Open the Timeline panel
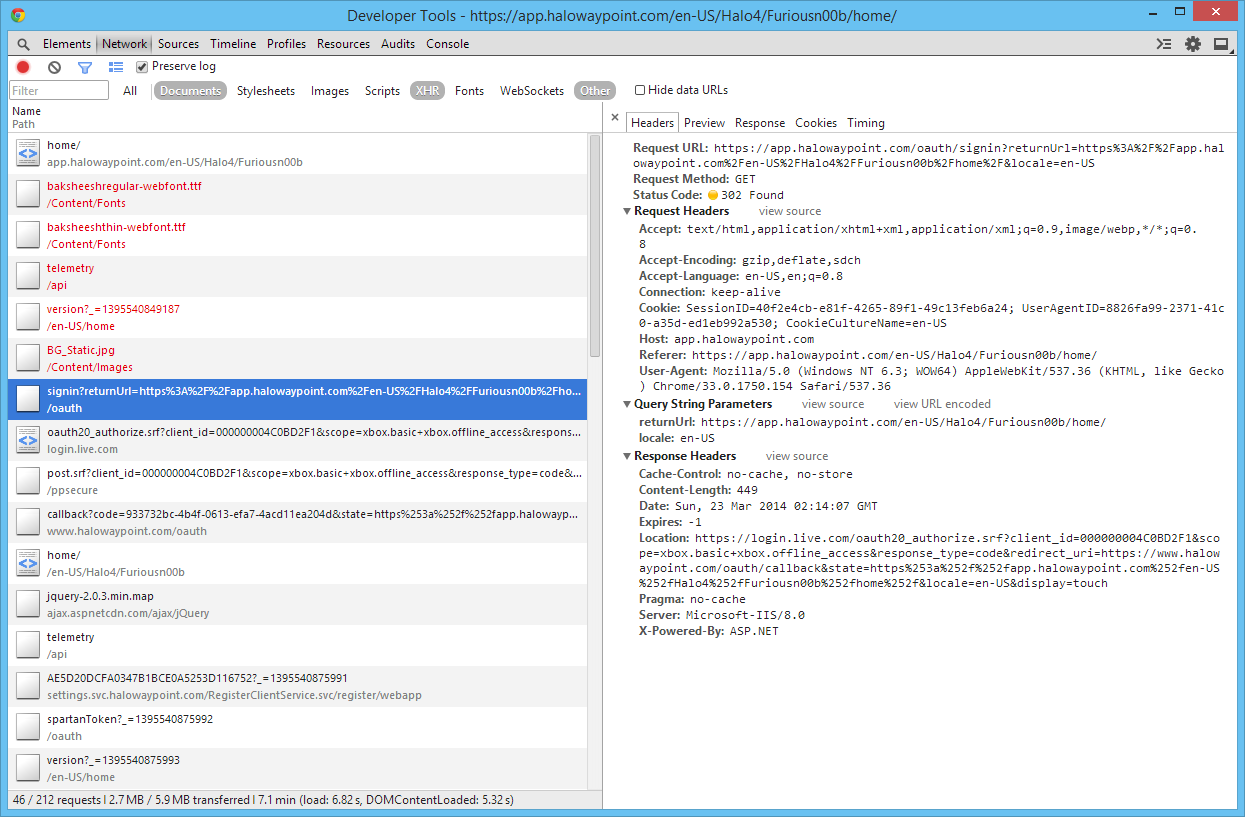This screenshot has width=1245, height=817. (233, 44)
